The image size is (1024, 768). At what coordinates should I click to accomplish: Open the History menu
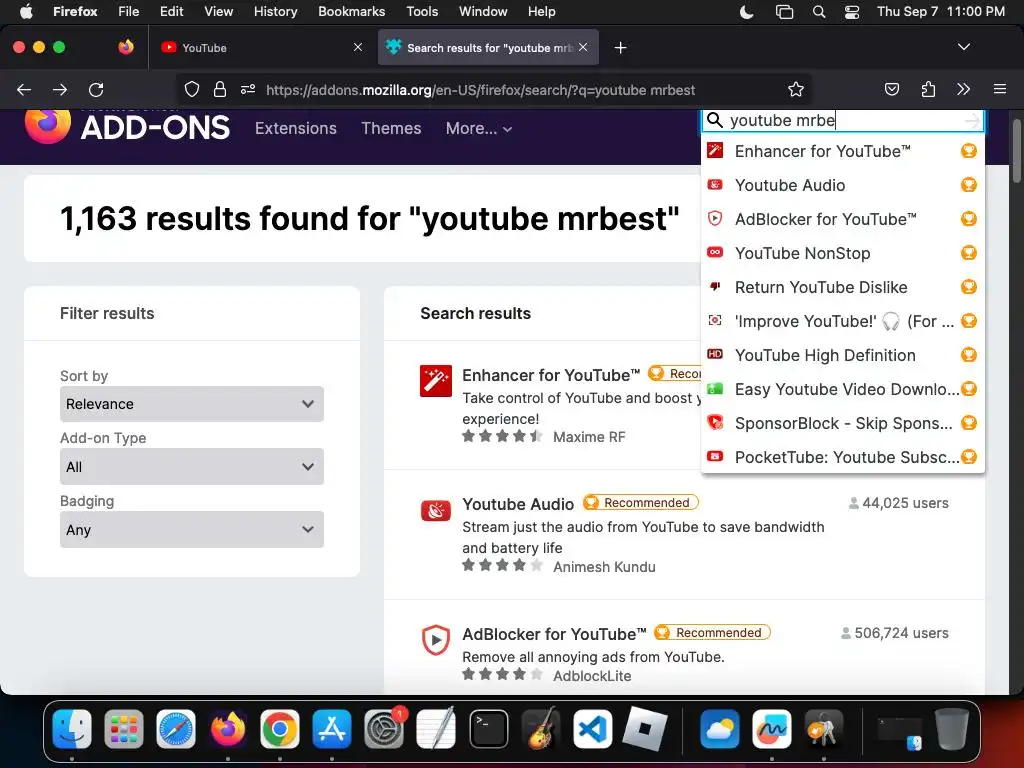[275, 12]
